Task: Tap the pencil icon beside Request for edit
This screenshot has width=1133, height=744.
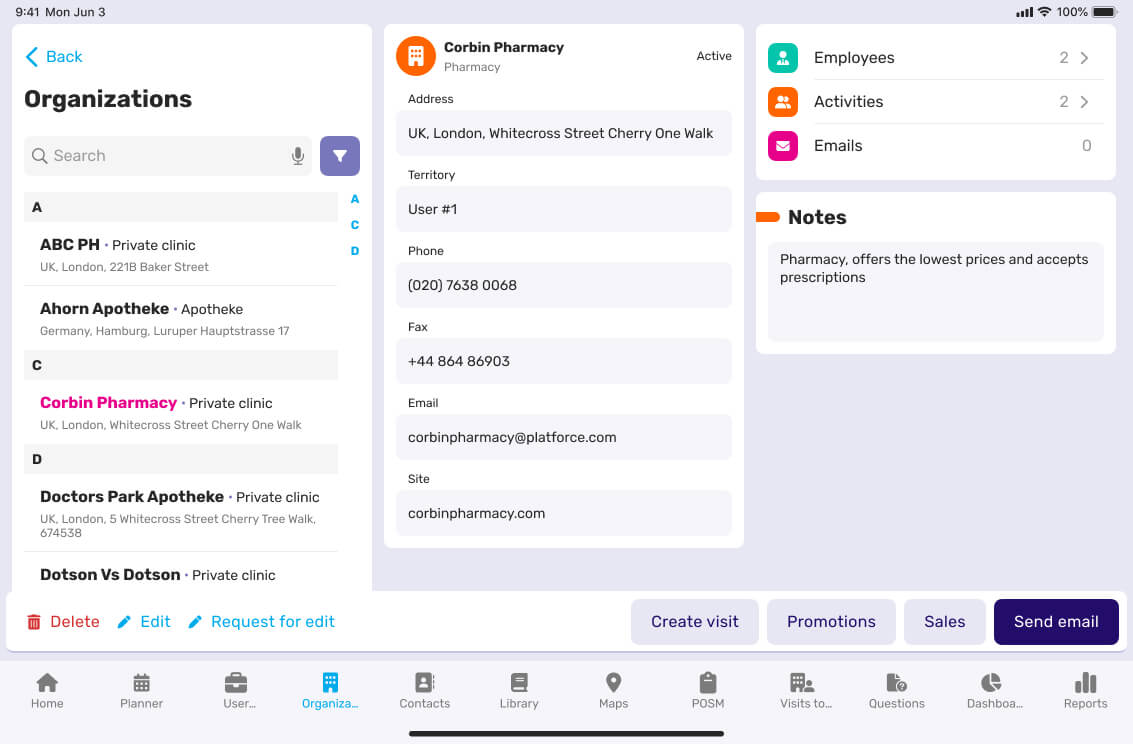Action: click(x=195, y=622)
